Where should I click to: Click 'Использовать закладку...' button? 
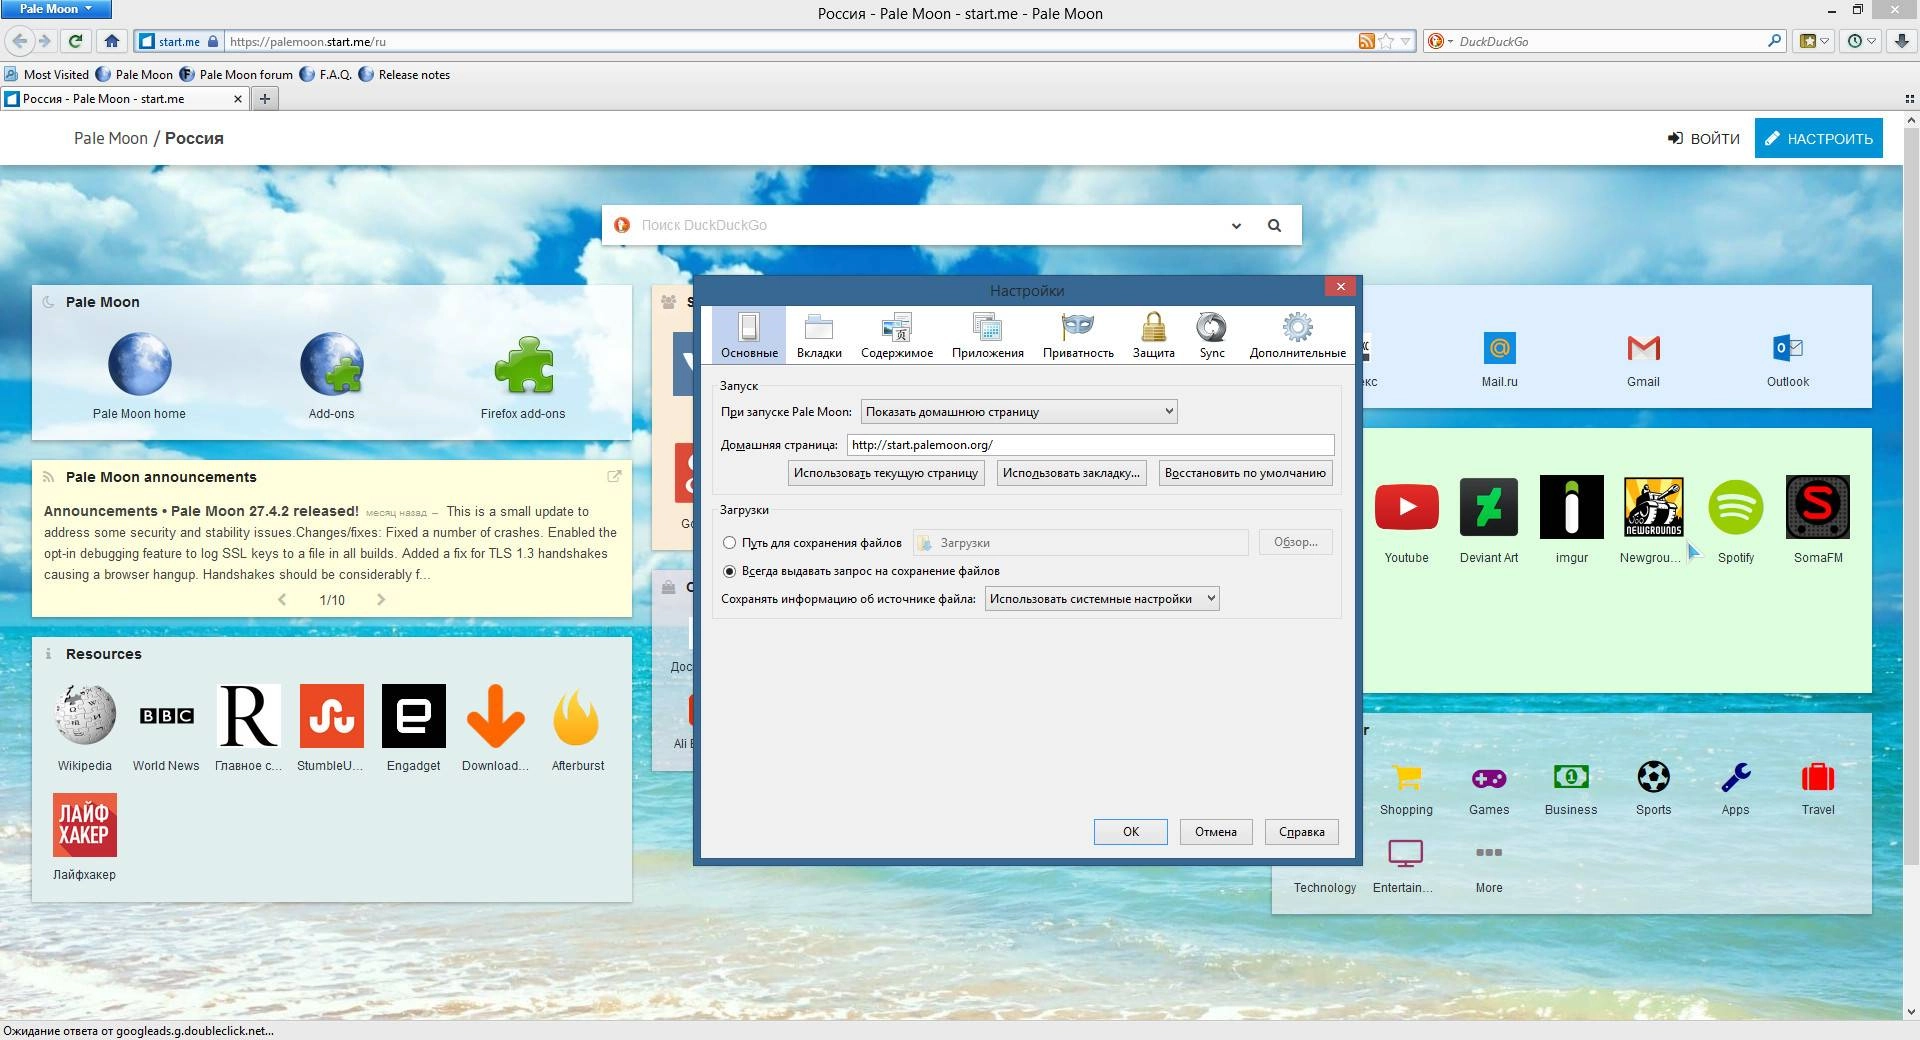click(1071, 473)
